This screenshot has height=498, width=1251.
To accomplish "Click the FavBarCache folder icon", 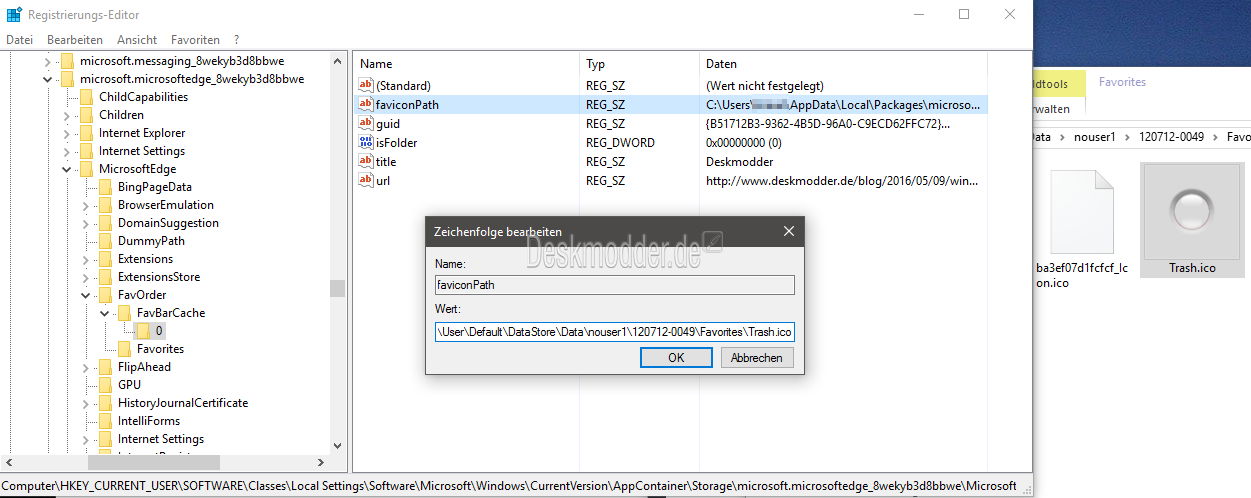I will coord(124,313).
